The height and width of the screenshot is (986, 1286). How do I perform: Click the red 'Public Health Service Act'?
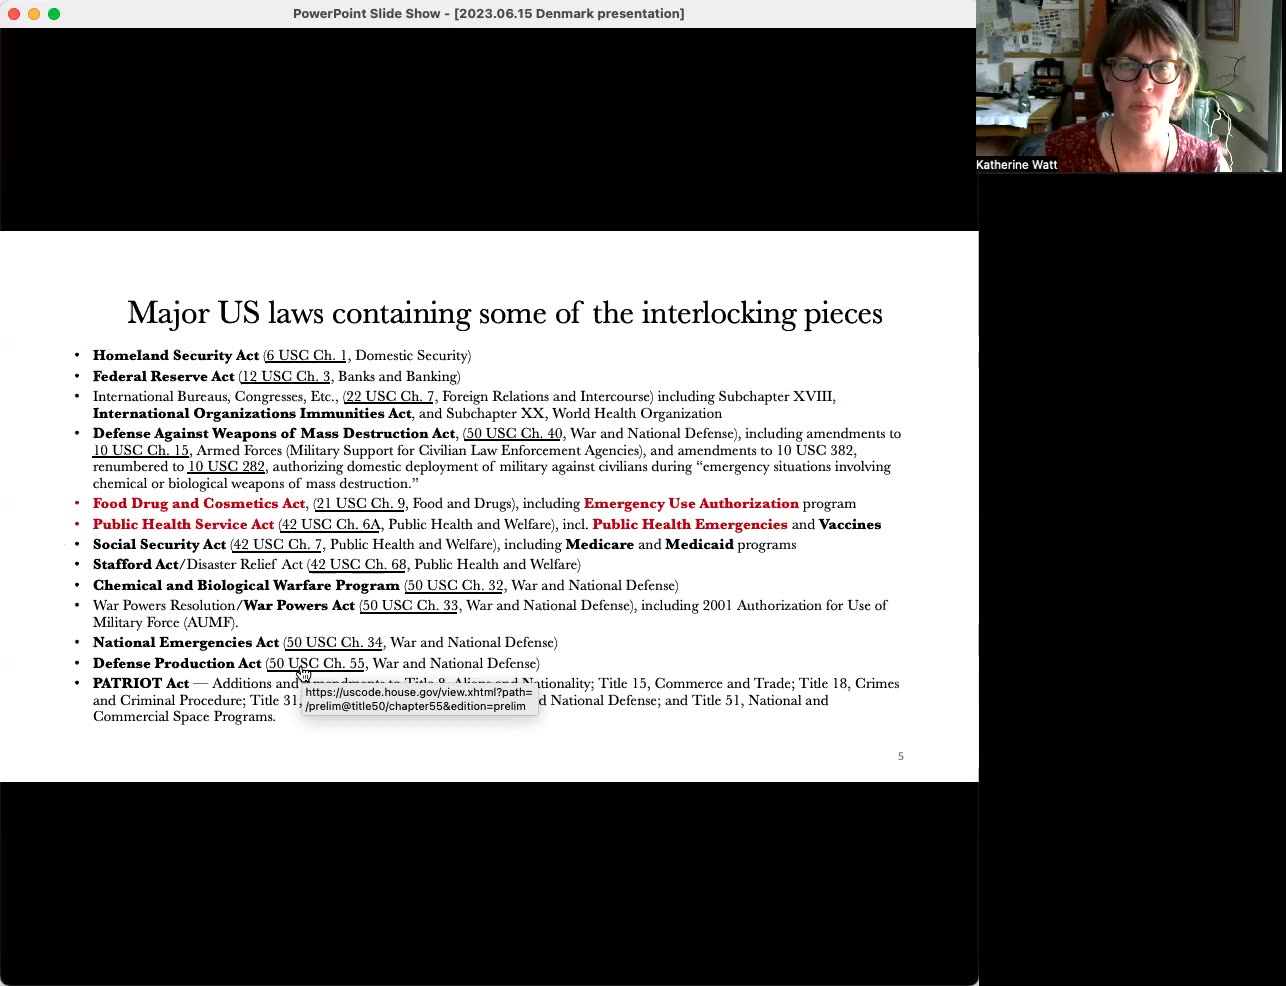tap(183, 525)
